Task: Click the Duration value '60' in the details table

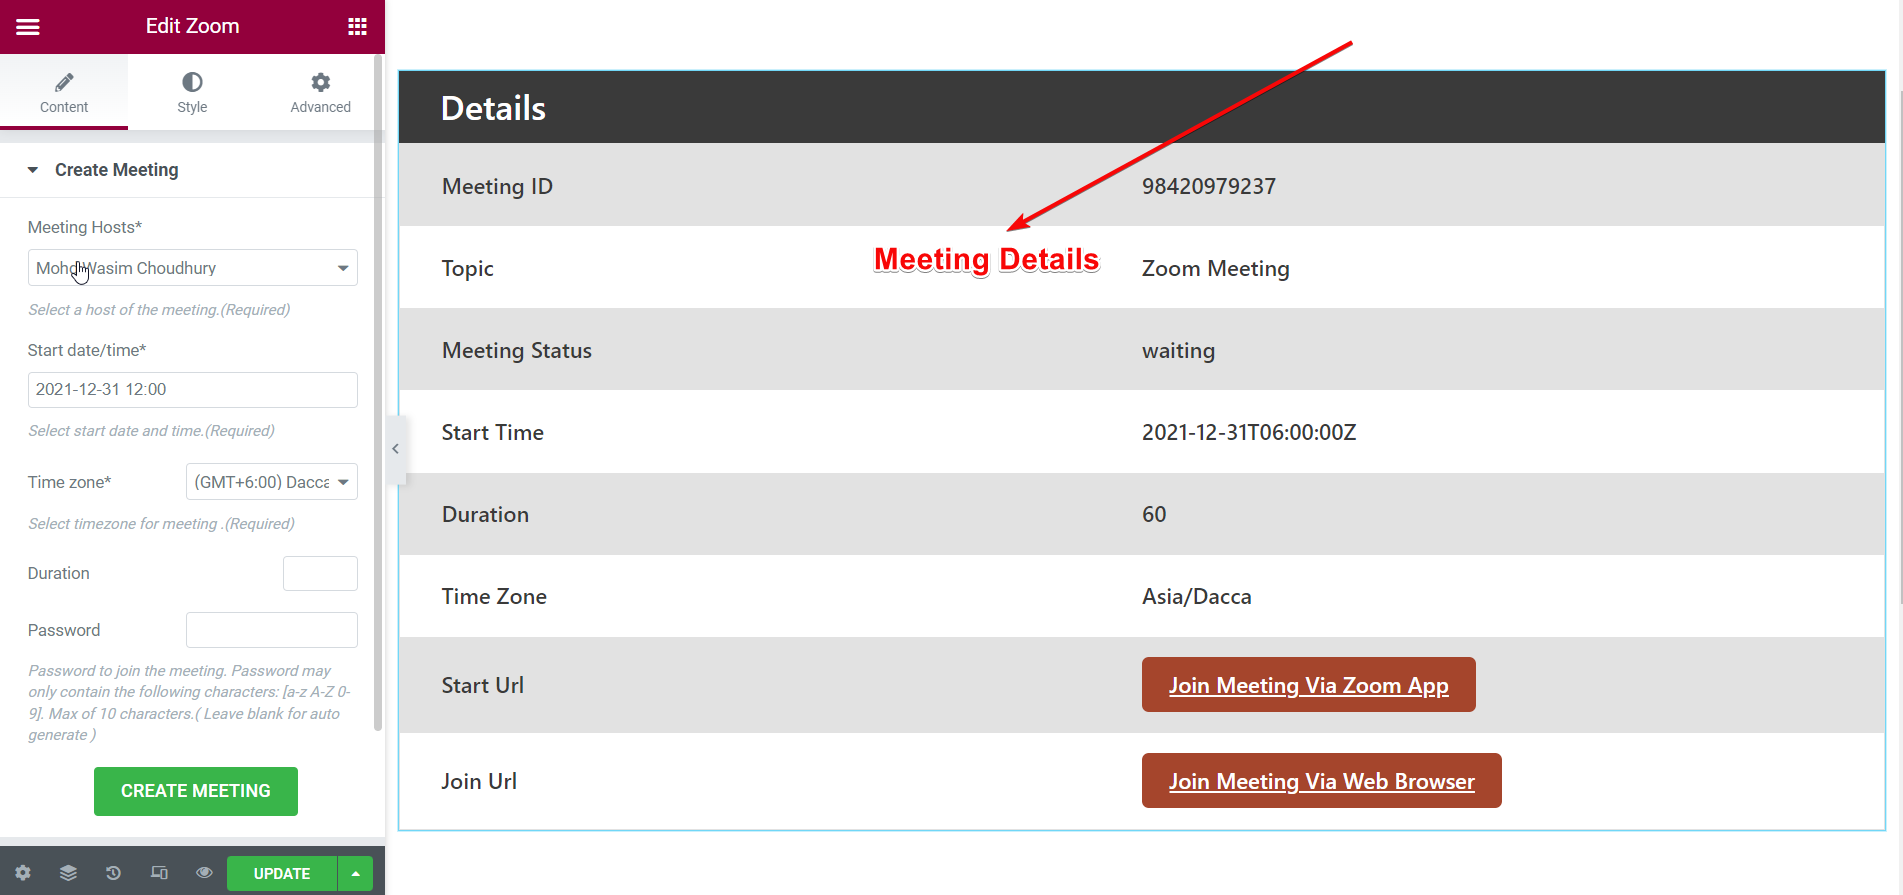Action: (x=1154, y=515)
